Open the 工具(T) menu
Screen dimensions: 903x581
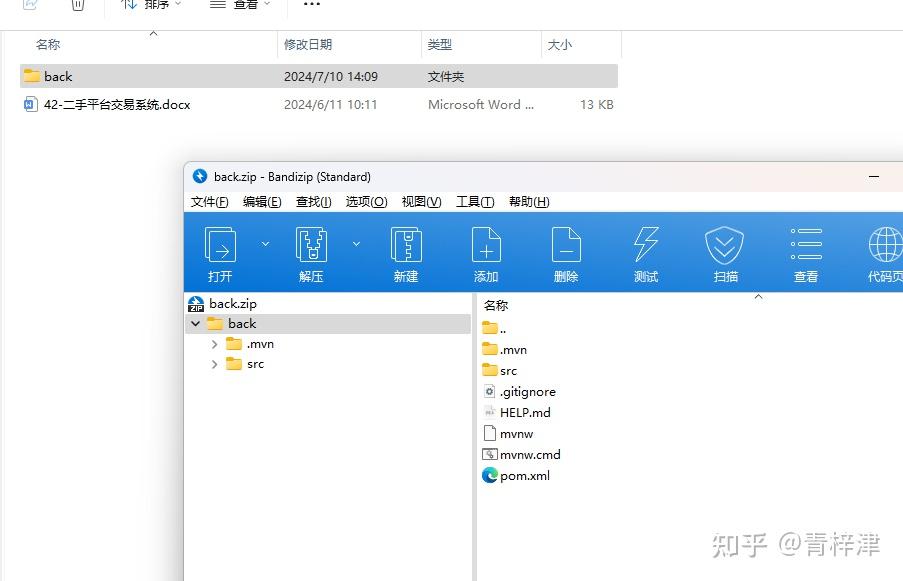point(475,202)
